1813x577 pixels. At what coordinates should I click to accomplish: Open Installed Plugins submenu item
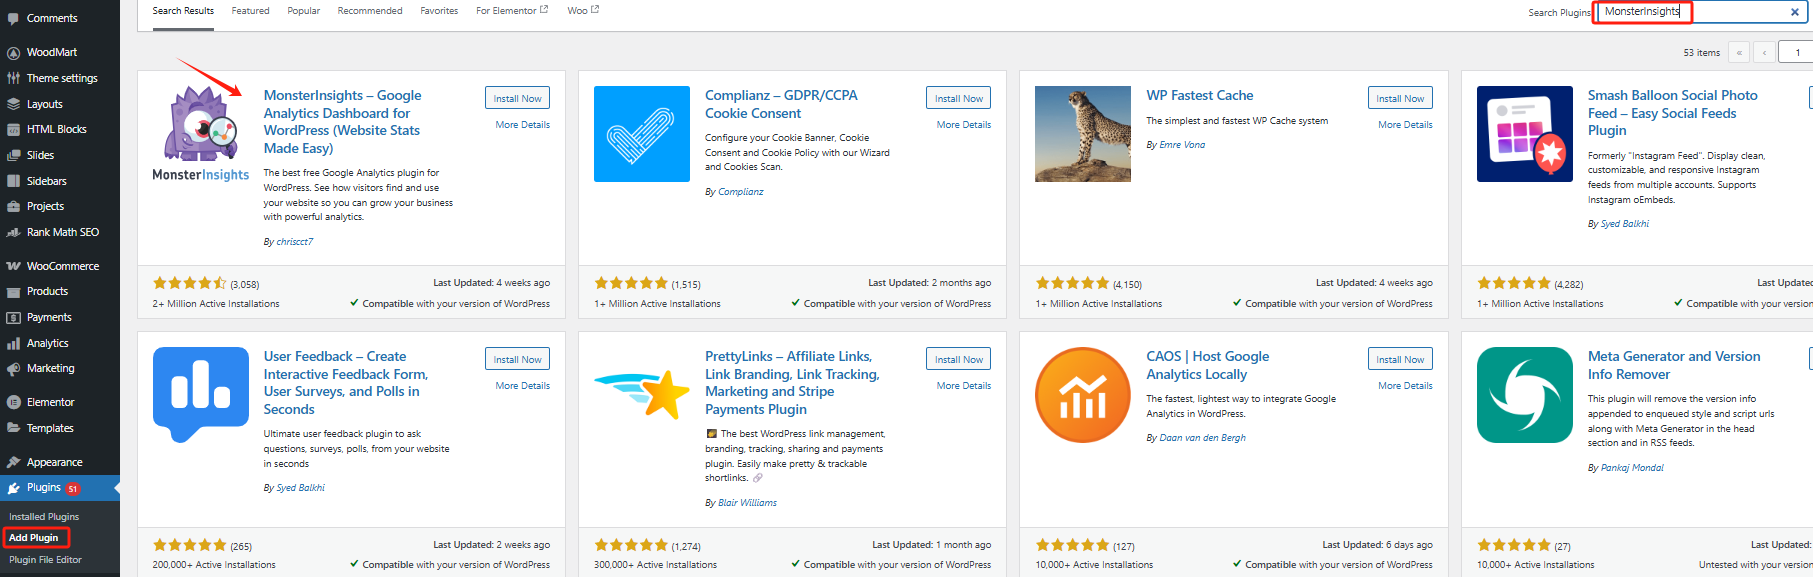click(44, 517)
